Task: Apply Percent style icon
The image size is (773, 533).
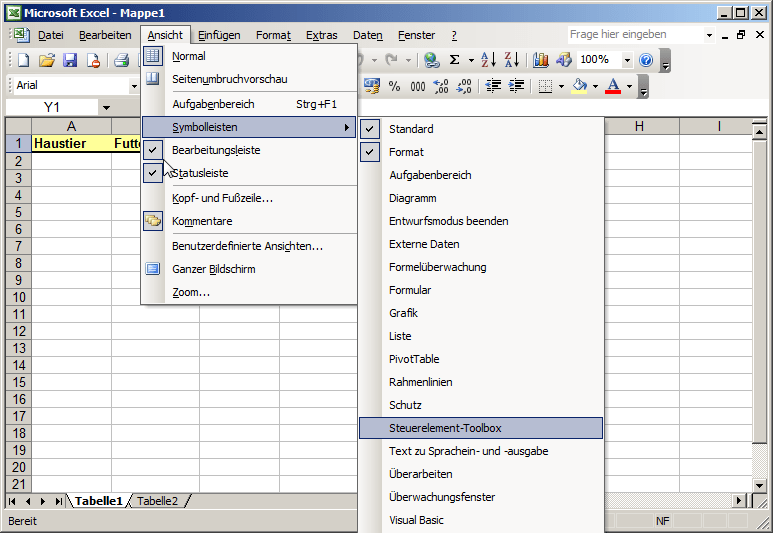Action: [394, 86]
